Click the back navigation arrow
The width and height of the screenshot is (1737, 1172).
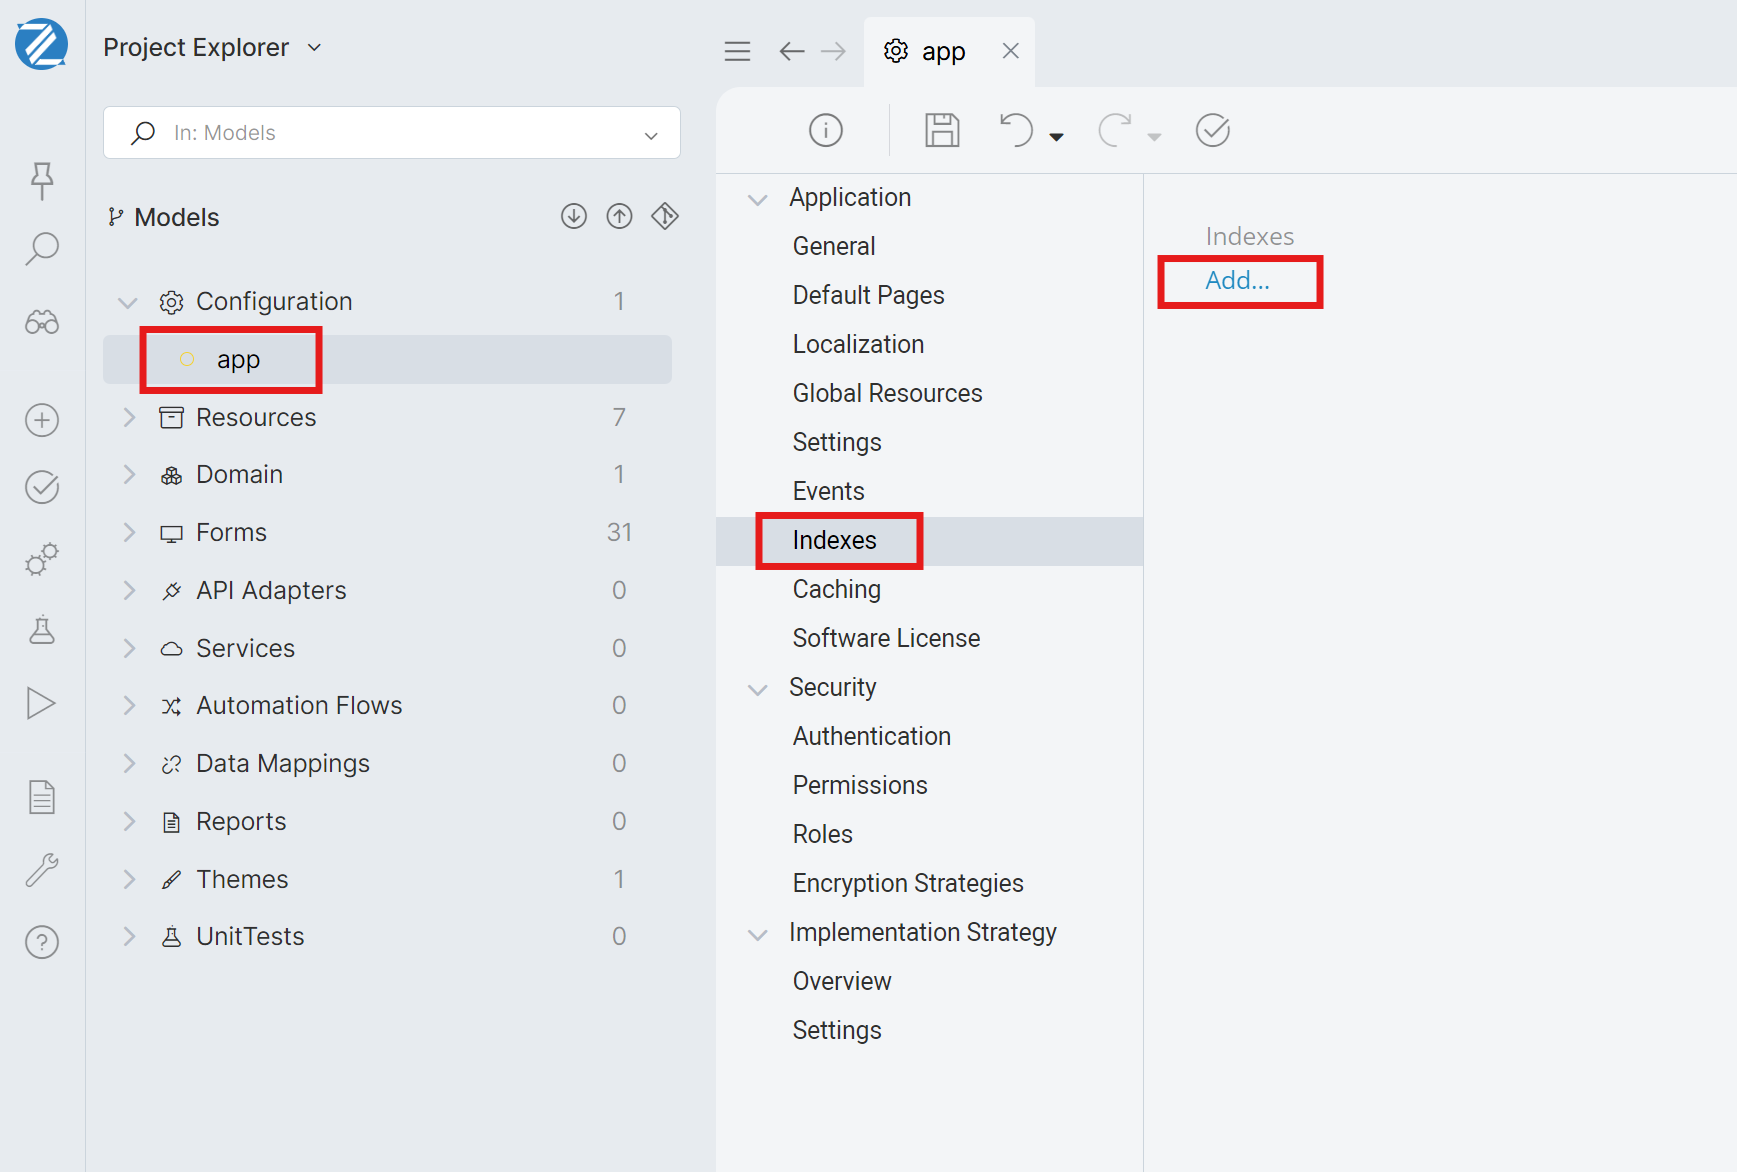point(791,51)
